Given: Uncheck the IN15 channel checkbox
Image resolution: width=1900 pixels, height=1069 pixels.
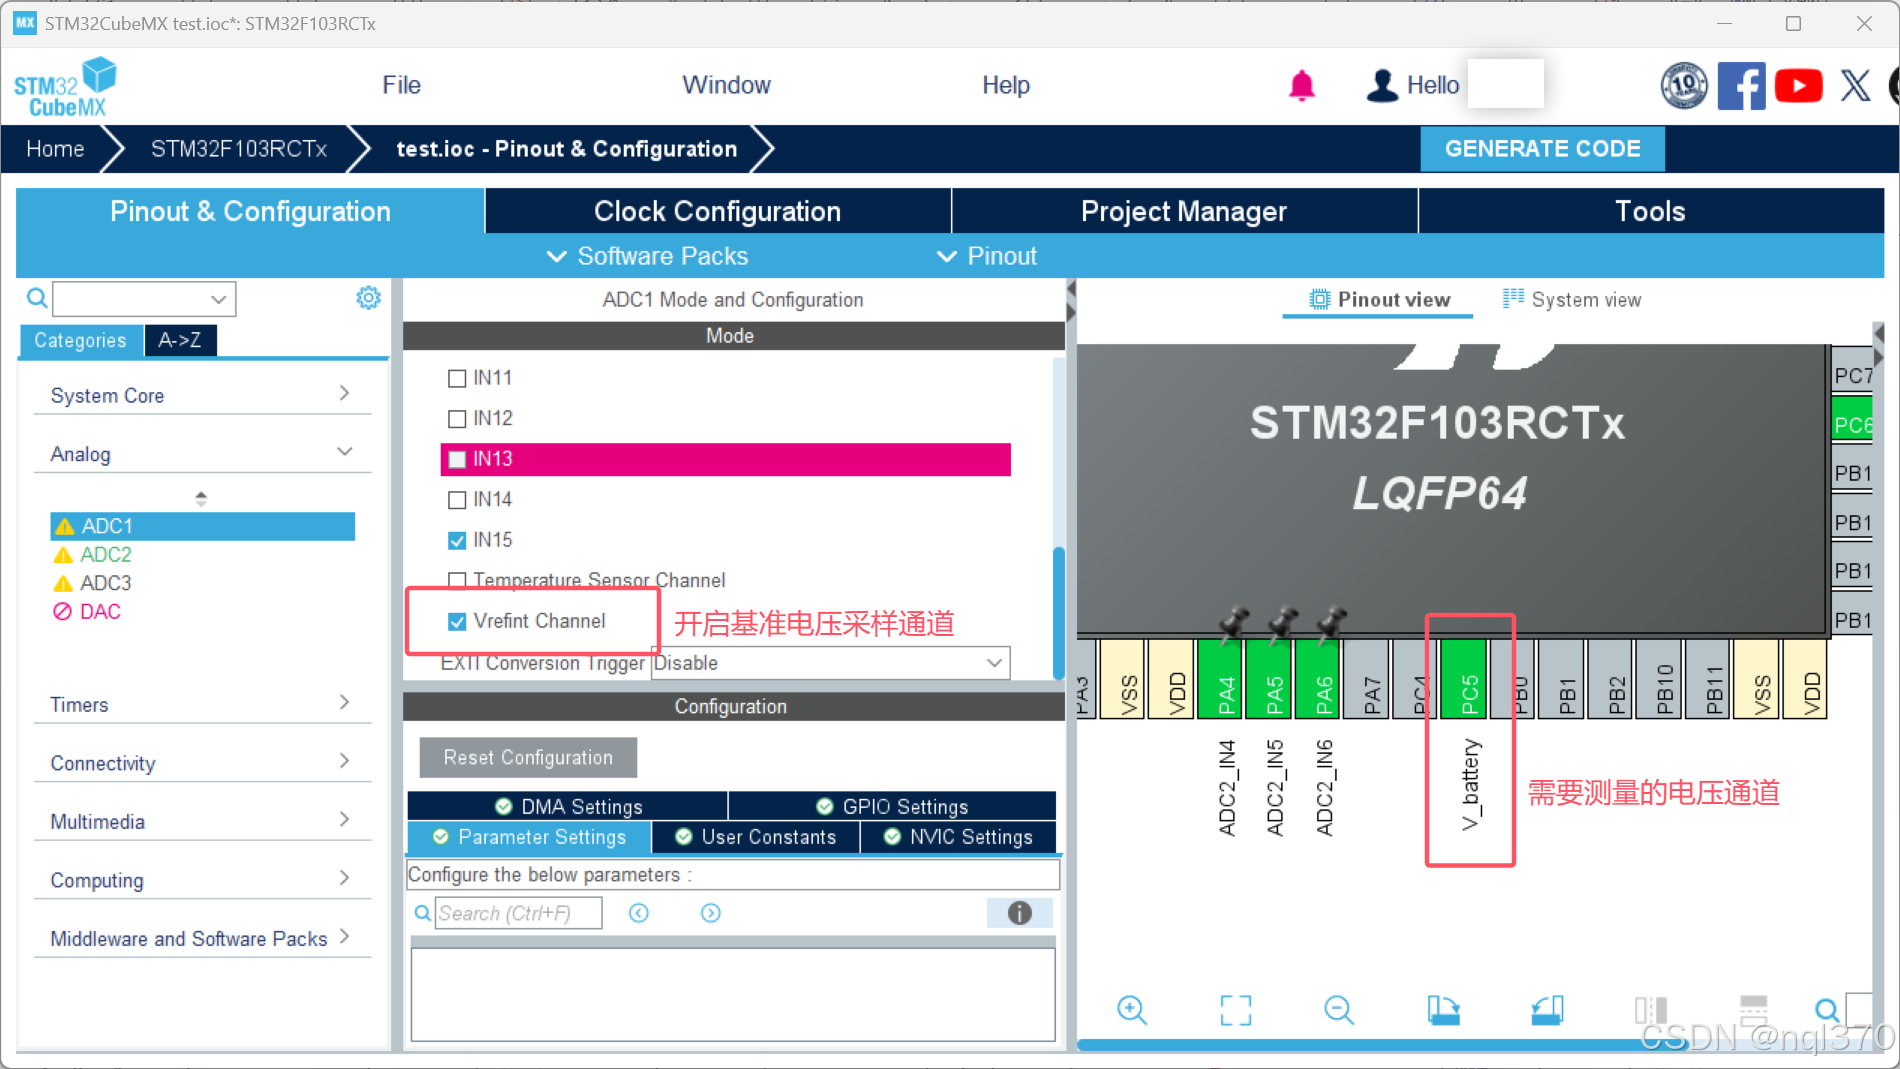Looking at the screenshot, I should point(457,540).
